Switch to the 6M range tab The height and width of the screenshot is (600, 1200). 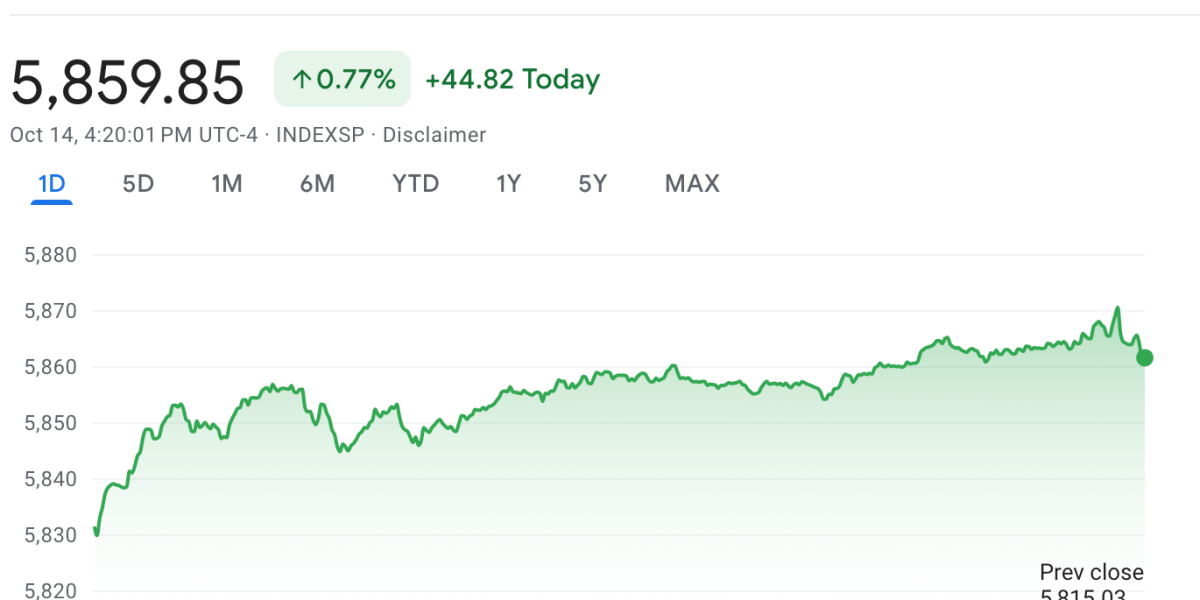tap(317, 184)
